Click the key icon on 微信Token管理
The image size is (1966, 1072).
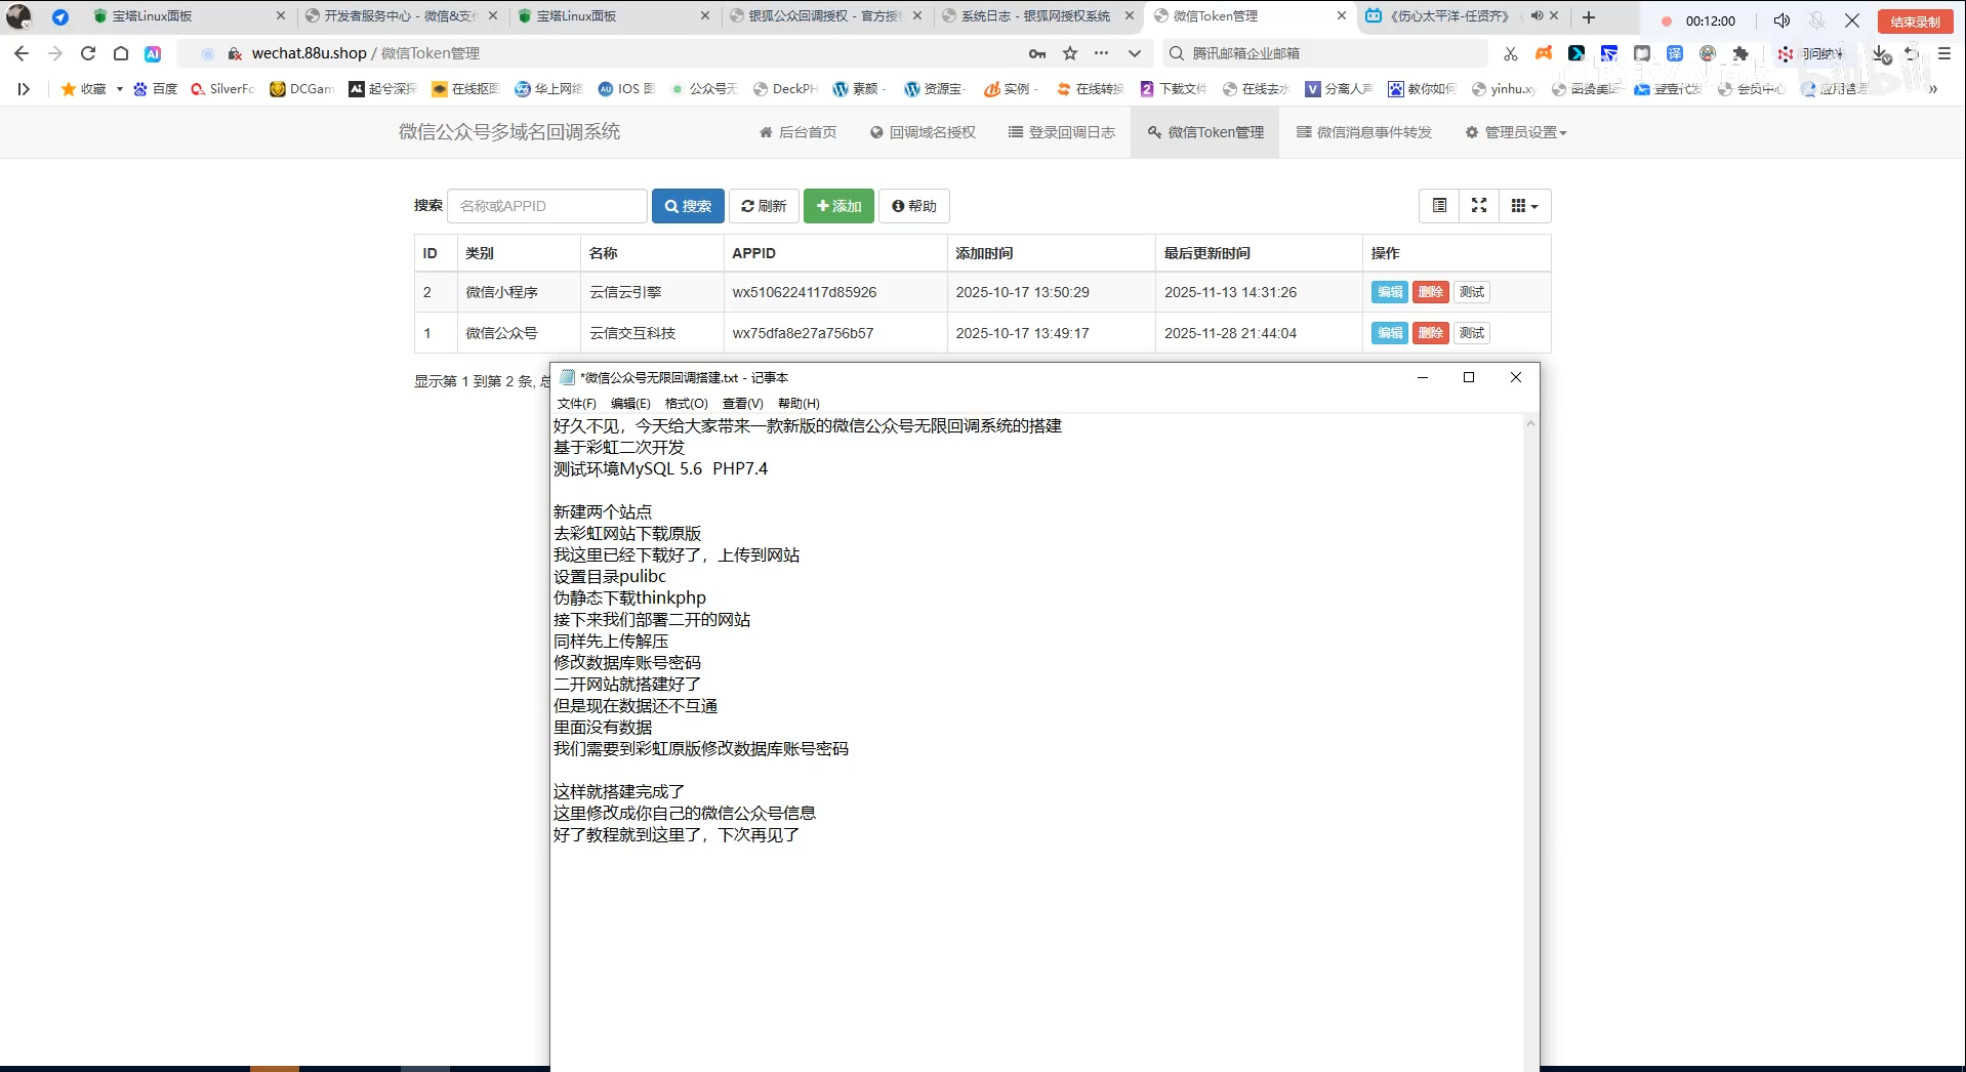pos(1152,131)
